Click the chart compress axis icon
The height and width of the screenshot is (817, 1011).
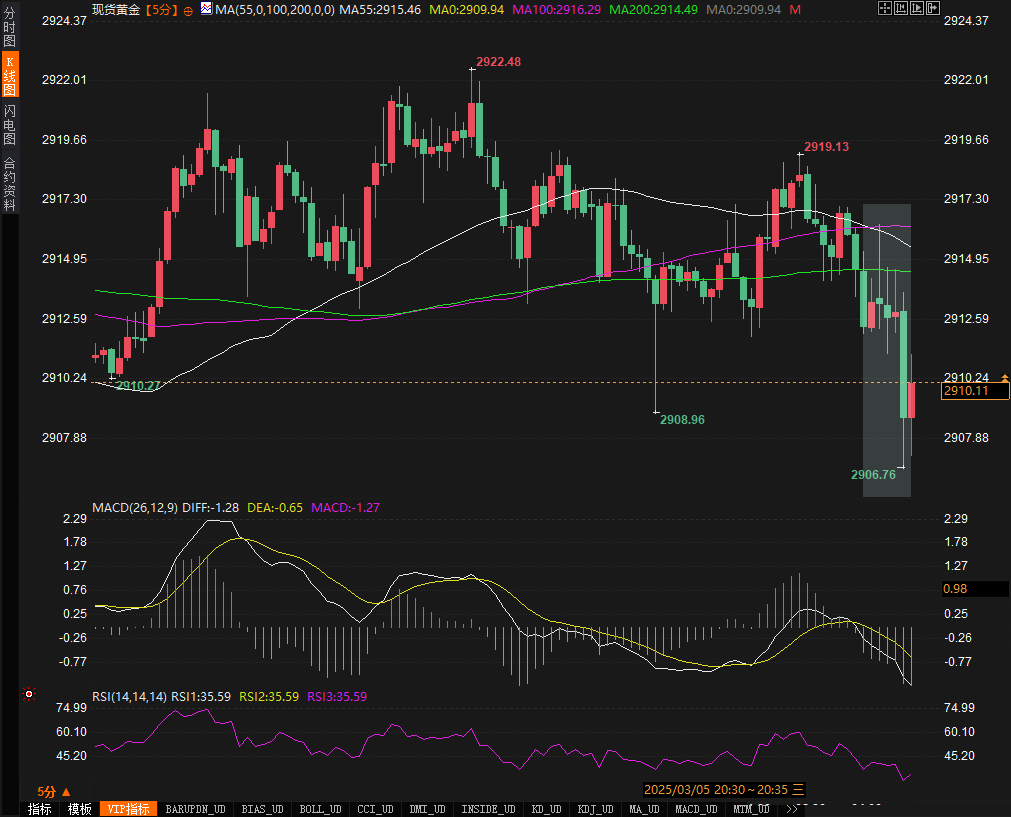[x=901, y=8]
